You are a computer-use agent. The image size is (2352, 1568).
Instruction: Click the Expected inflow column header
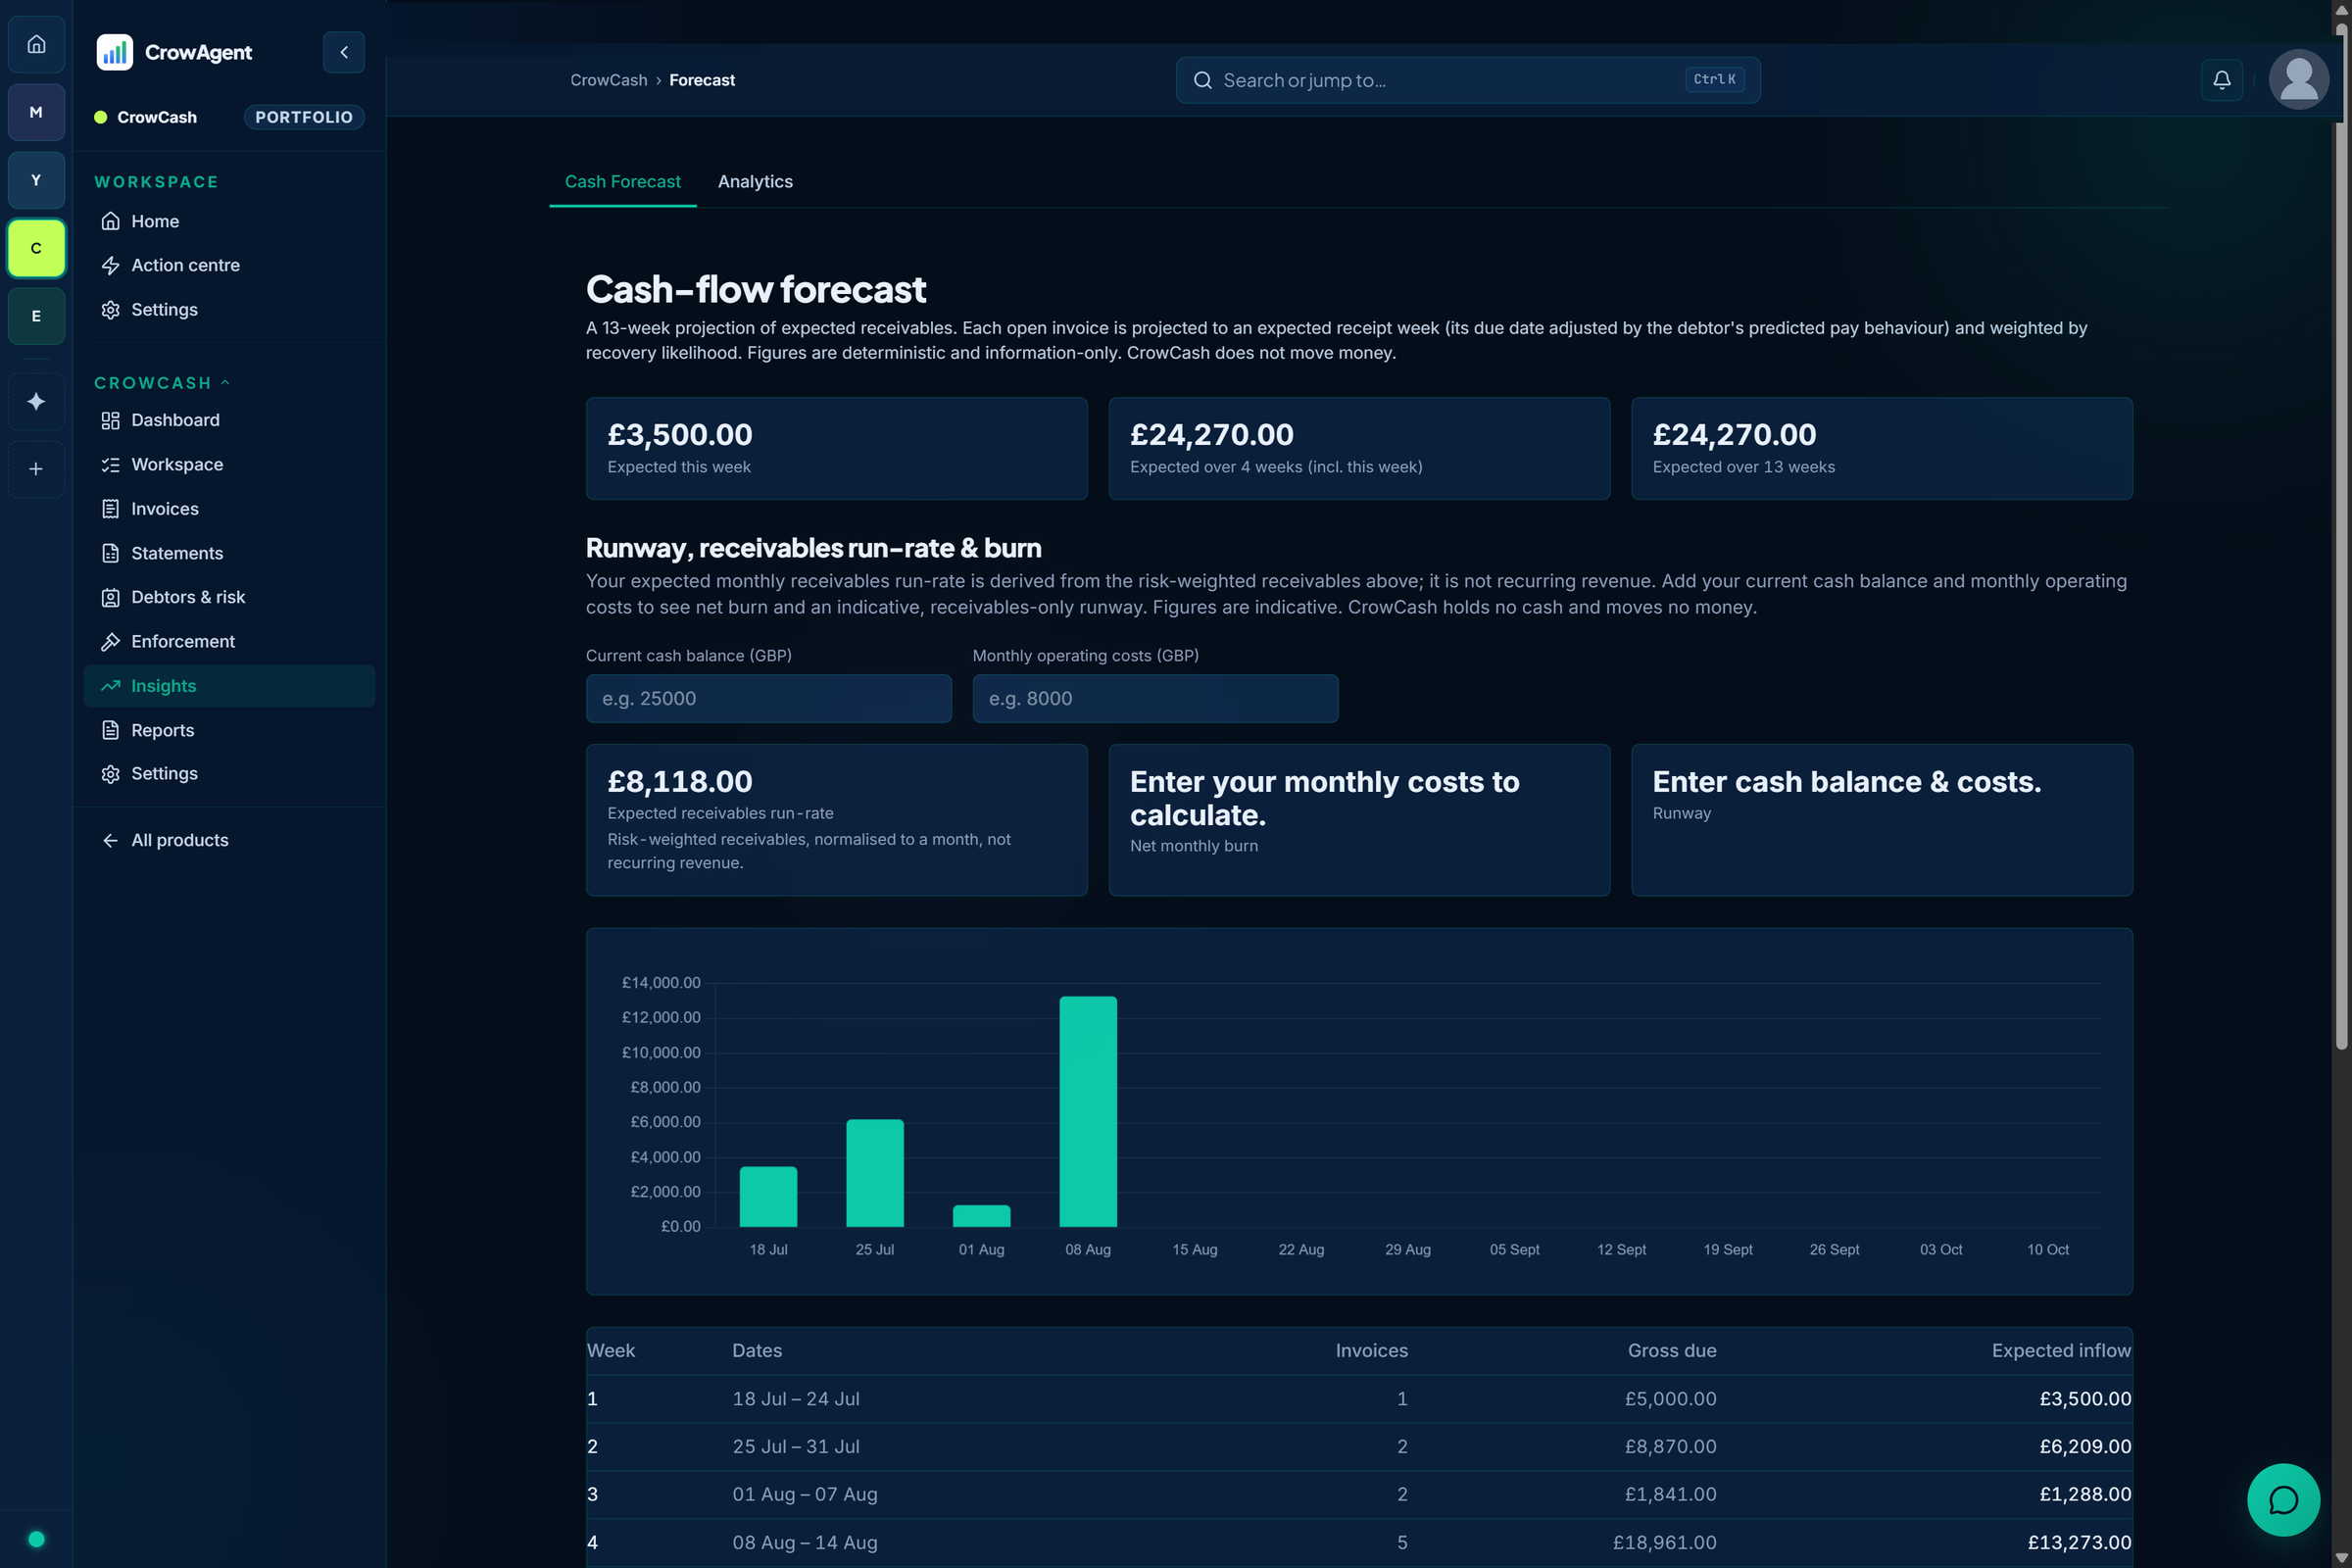[2061, 1350]
